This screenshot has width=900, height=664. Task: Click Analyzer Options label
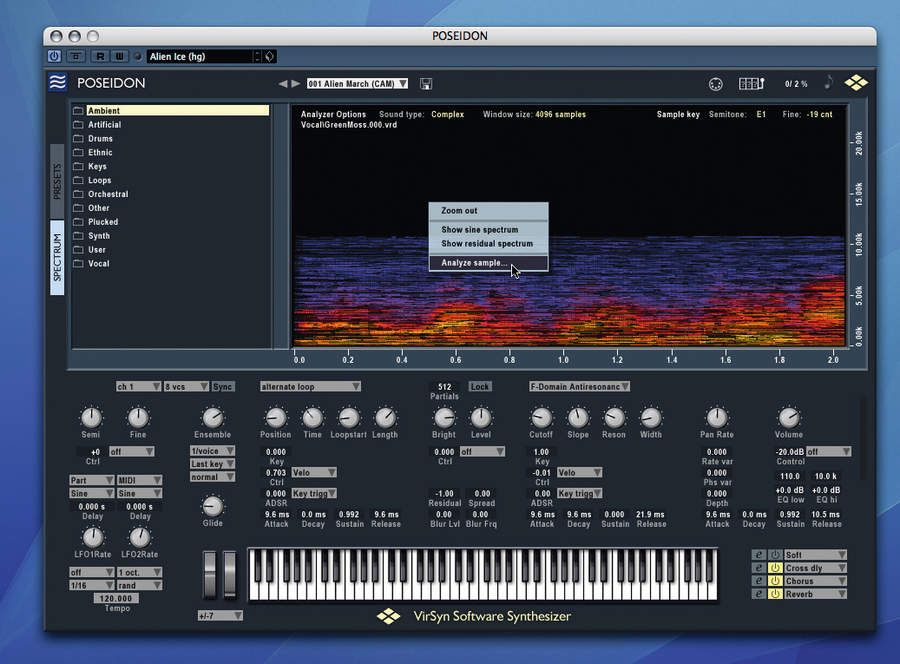[333, 114]
